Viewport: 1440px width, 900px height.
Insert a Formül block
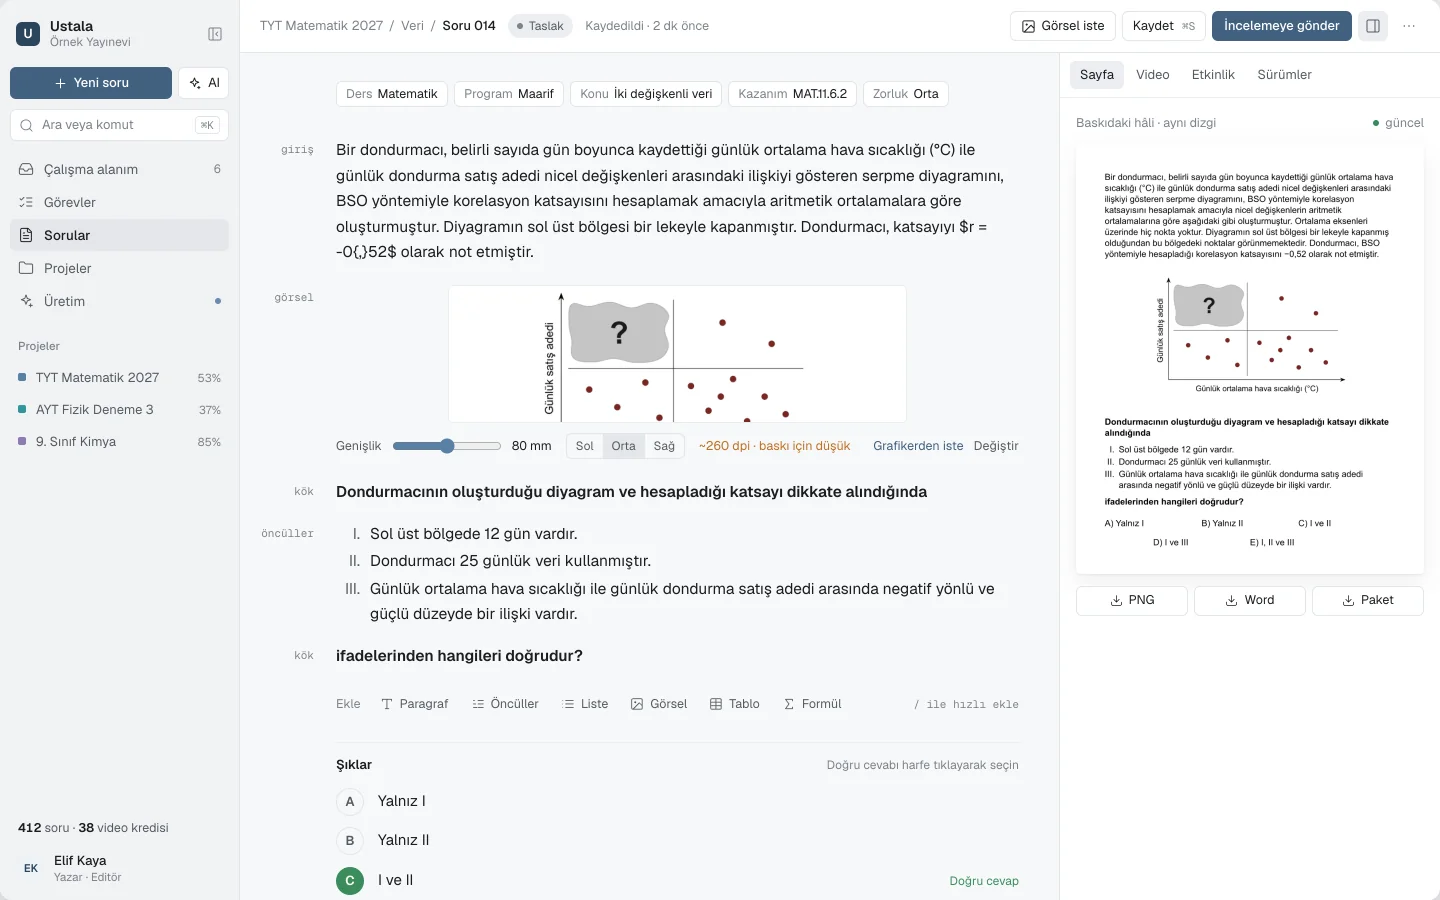(x=812, y=704)
